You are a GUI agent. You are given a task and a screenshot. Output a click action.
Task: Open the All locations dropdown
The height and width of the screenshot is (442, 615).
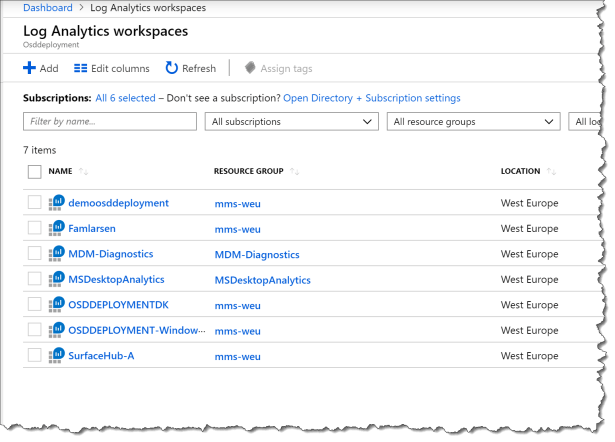[585, 122]
